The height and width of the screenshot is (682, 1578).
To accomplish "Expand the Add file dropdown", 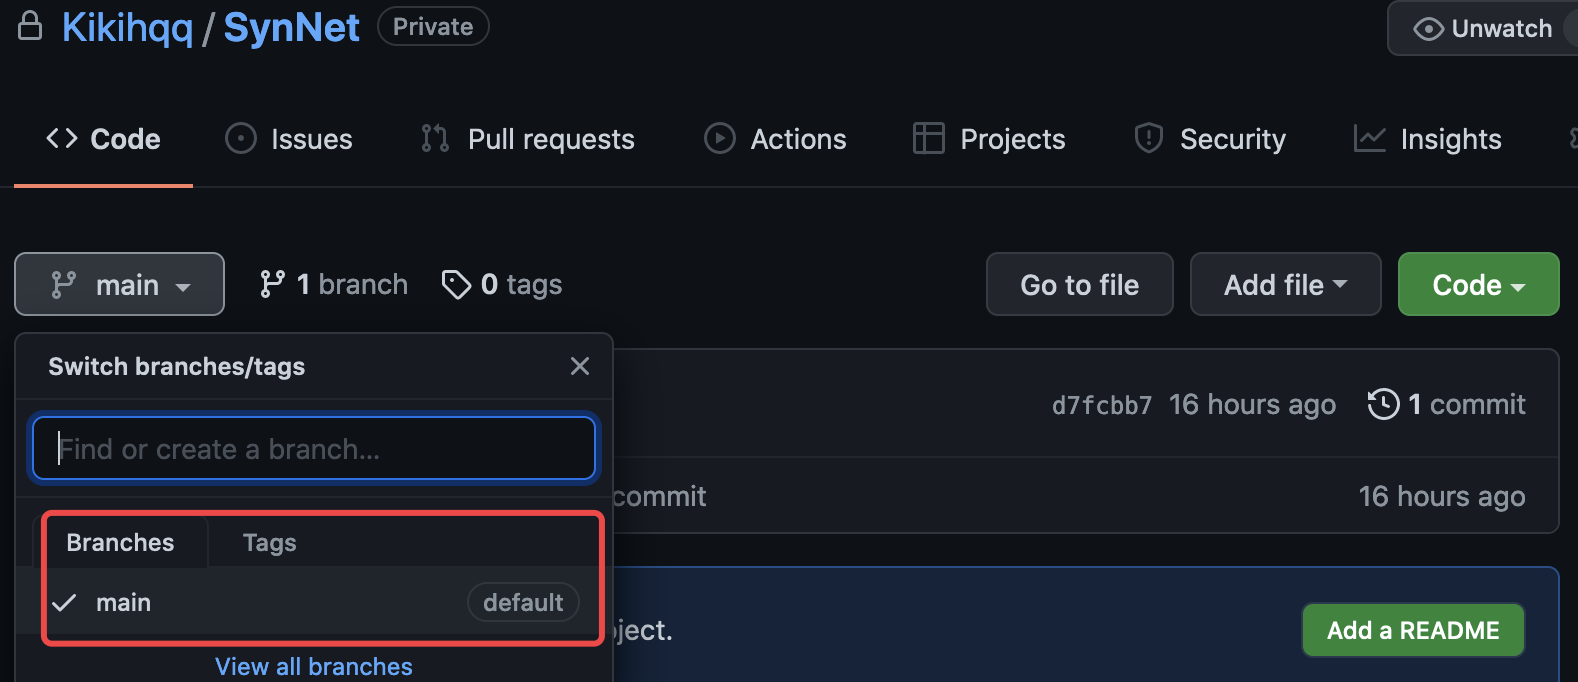I will pyautogui.click(x=1286, y=284).
